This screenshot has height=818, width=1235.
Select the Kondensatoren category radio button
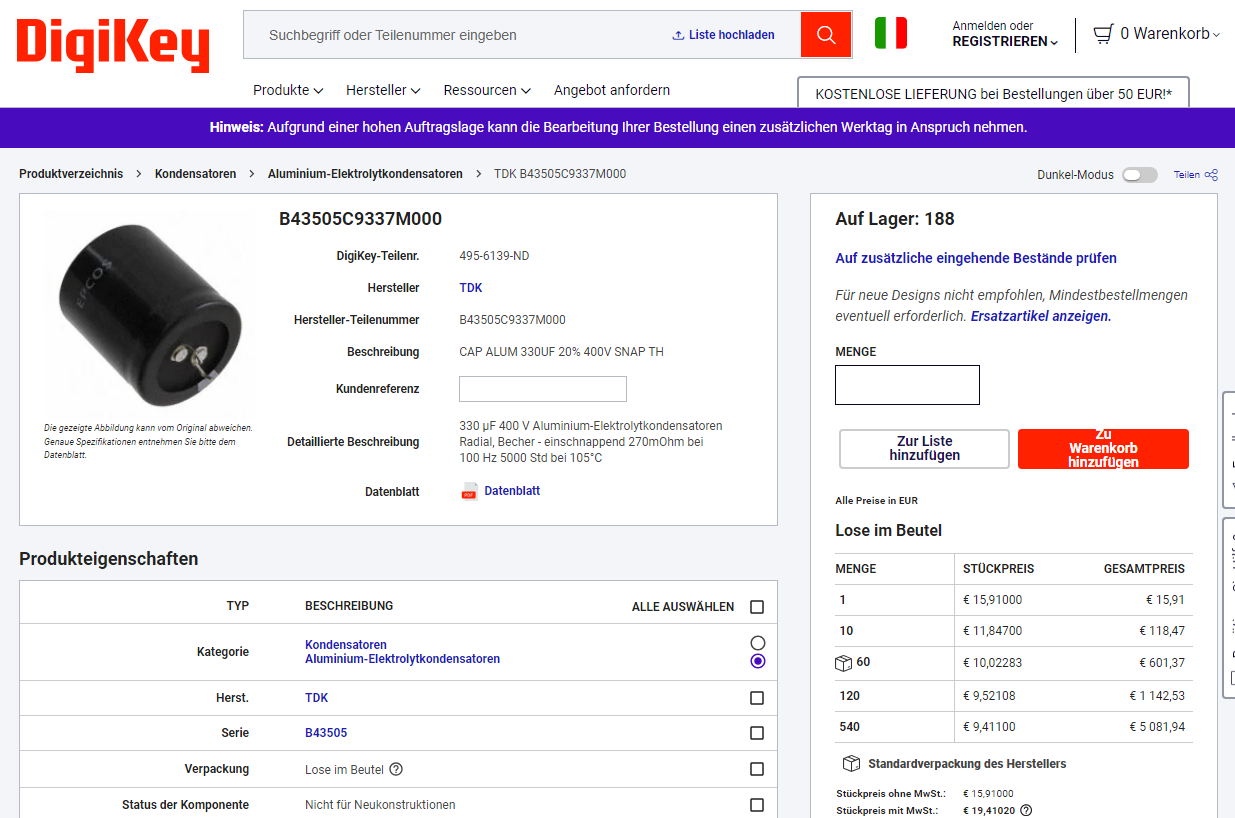pos(757,643)
